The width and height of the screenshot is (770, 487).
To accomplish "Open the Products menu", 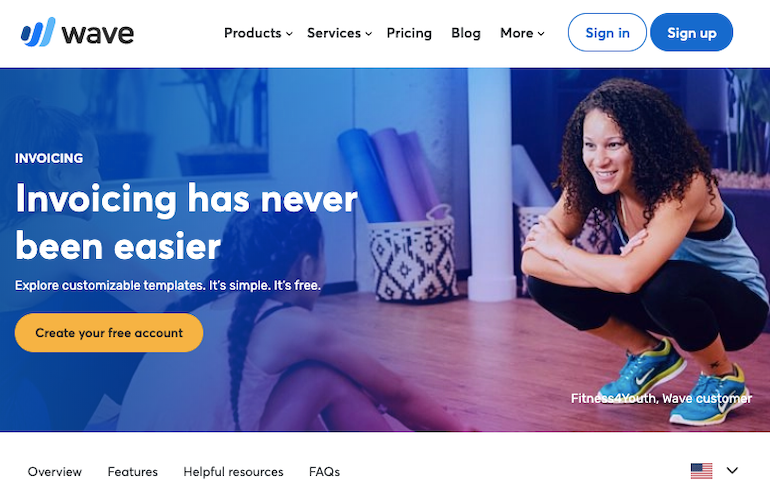I will (252, 33).
